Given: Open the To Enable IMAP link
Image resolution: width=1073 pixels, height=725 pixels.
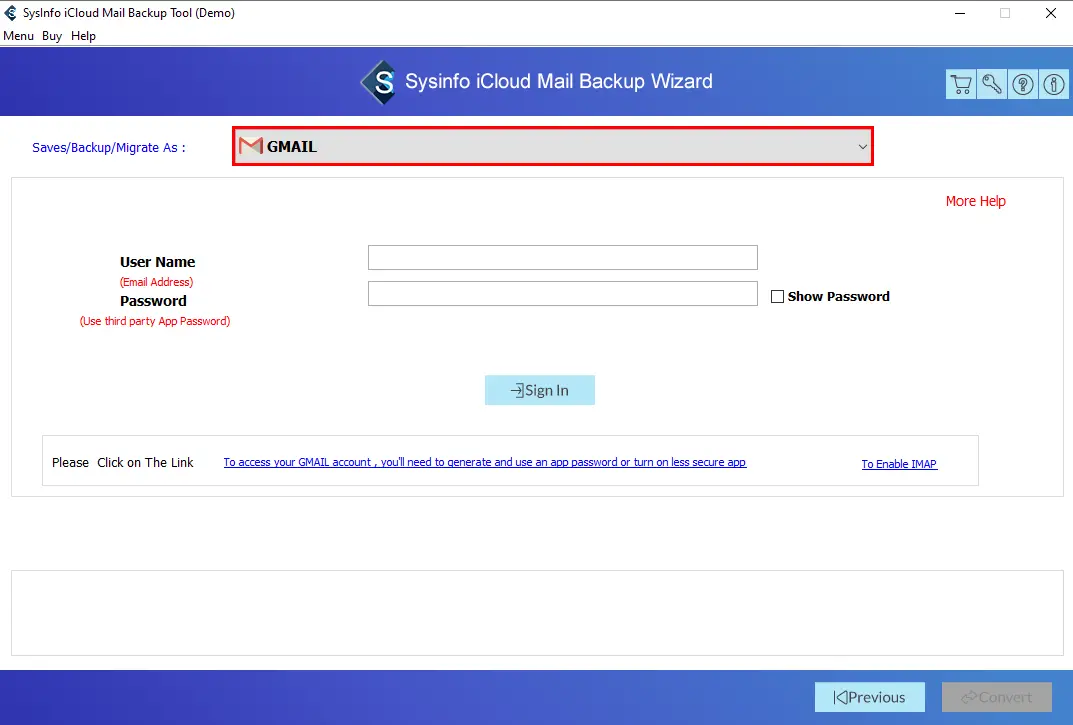Looking at the screenshot, I should tap(899, 464).
